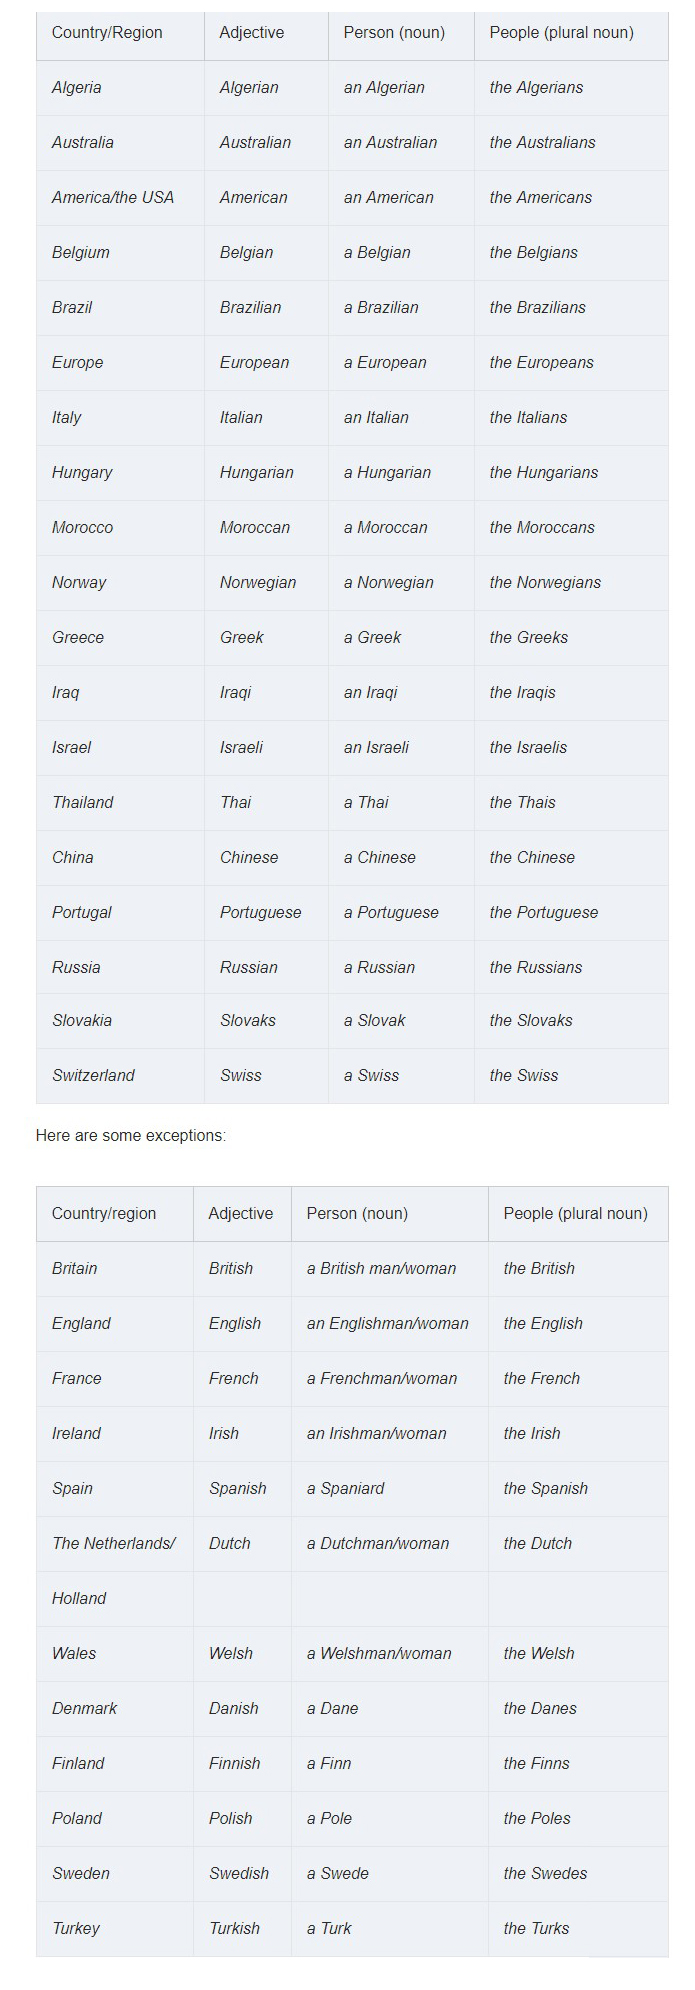Image resolution: width=695 pixels, height=1990 pixels.
Task: Select the Algeria cell
Action: (120, 88)
